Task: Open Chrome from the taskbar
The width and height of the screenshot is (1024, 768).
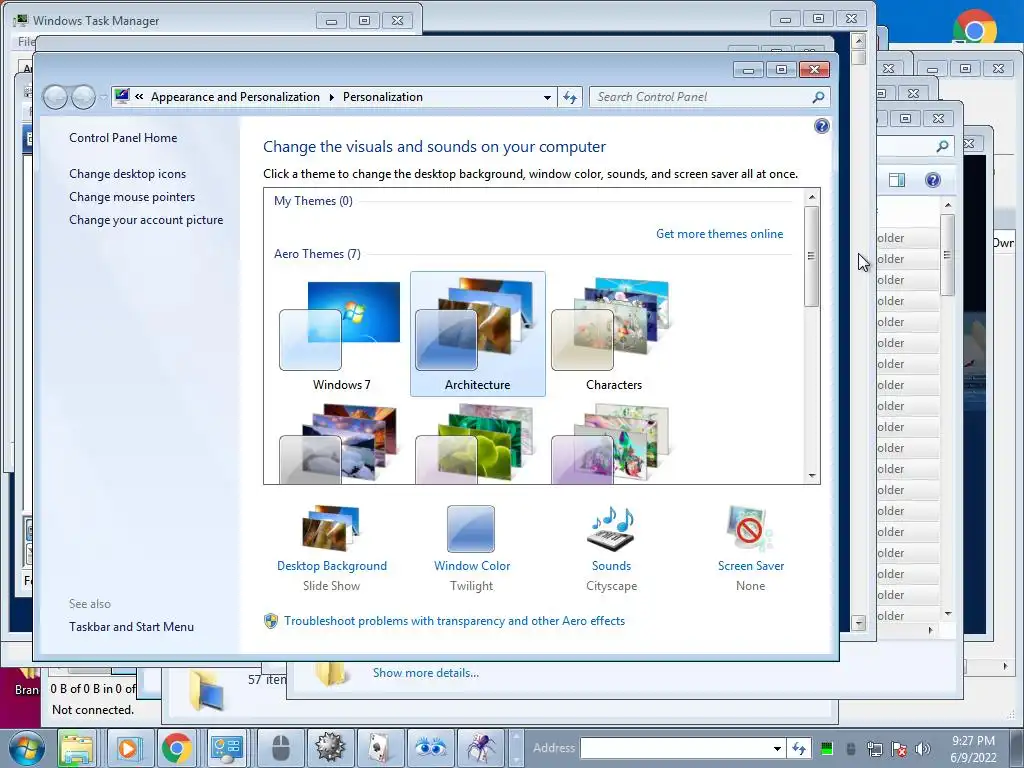Action: pyautogui.click(x=176, y=748)
